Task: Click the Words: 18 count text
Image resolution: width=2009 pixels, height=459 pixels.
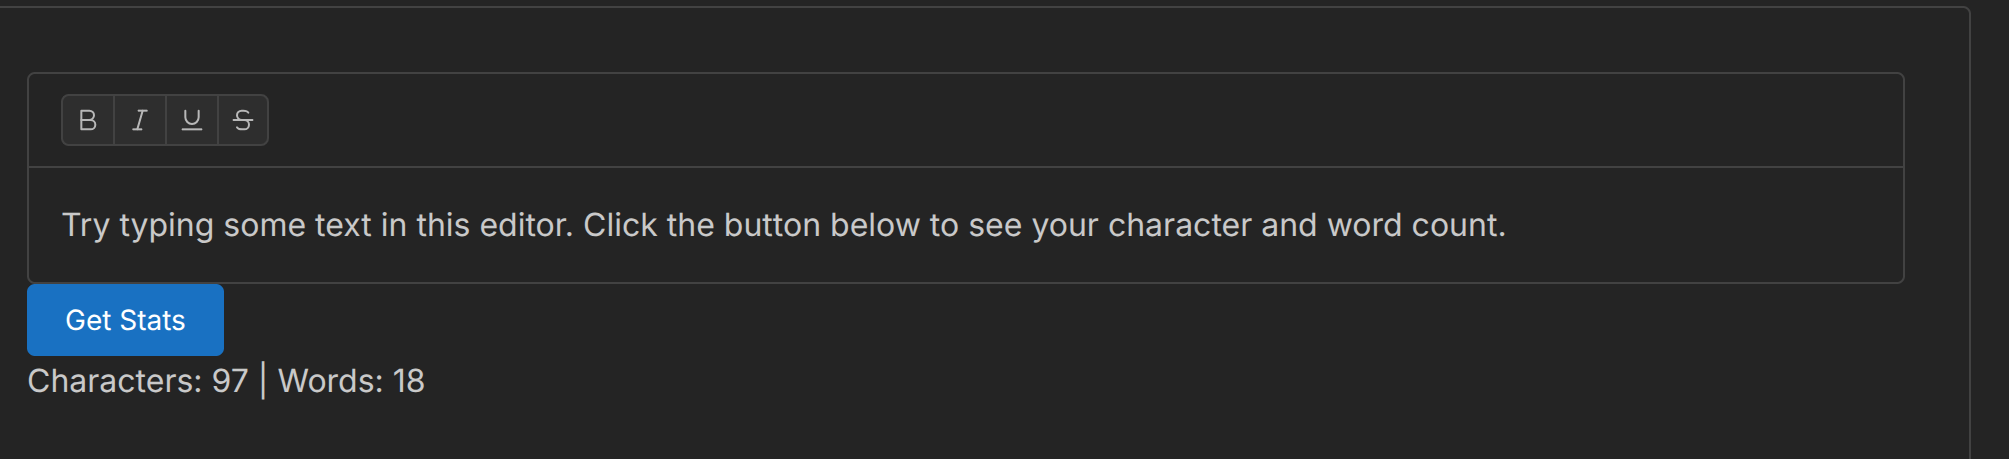Action: click(351, 381)
